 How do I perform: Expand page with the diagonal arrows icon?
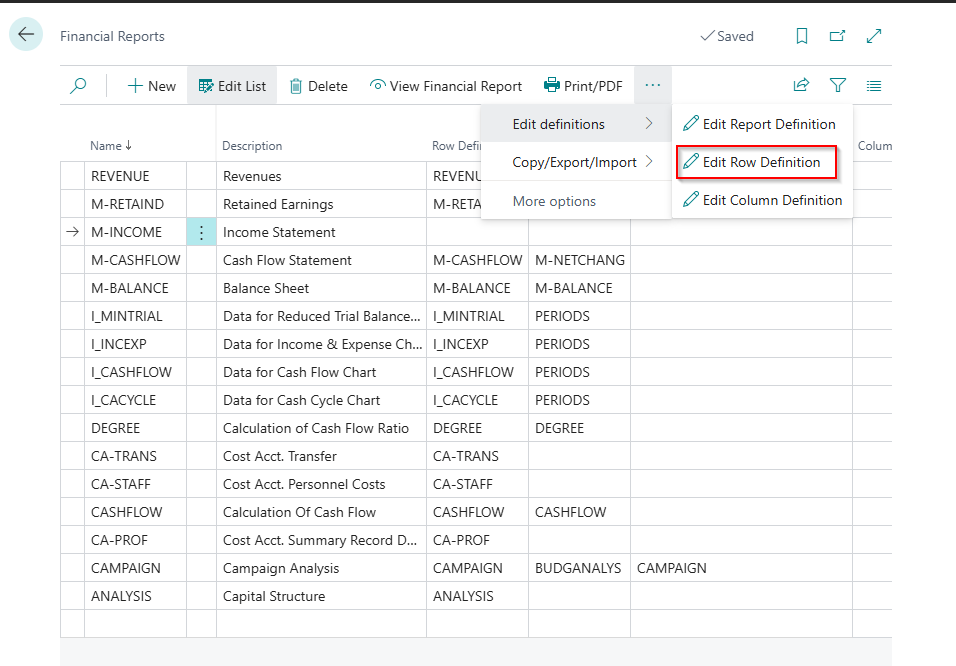tap(874, 37)
